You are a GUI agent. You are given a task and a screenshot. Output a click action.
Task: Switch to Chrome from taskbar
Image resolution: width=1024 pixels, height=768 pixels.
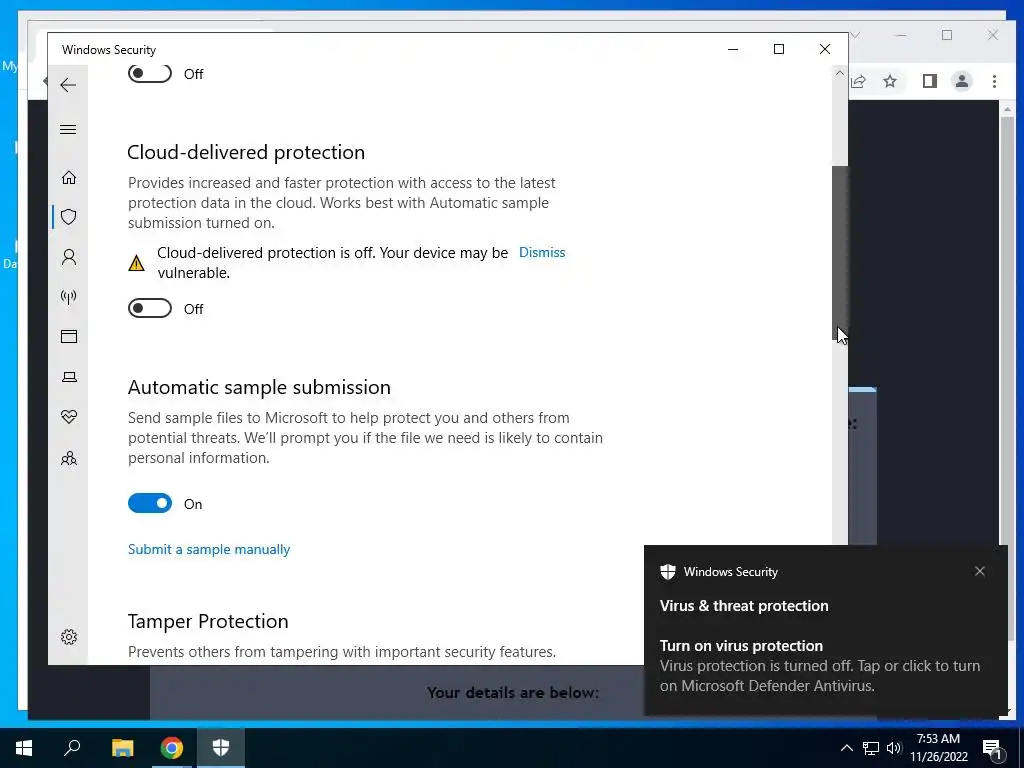click(x=172, y=748)
